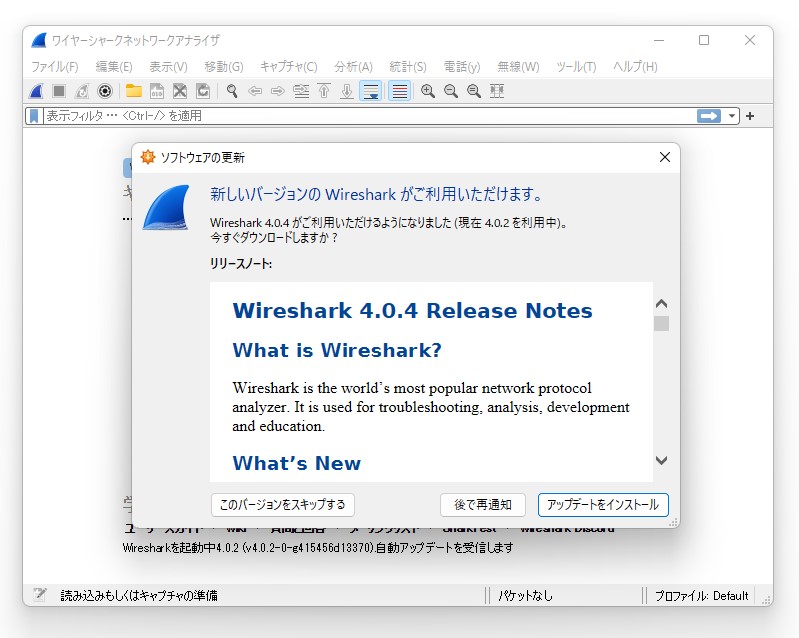Open the 表示(V) menu
The height and width of the screenshot is (638, 799).
click(169, 67)
